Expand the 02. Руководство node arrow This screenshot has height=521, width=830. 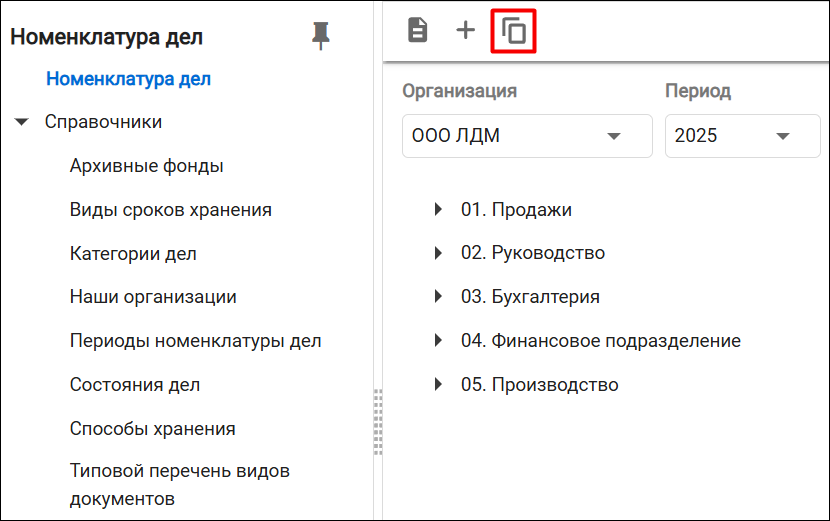(x=438, y=253)
